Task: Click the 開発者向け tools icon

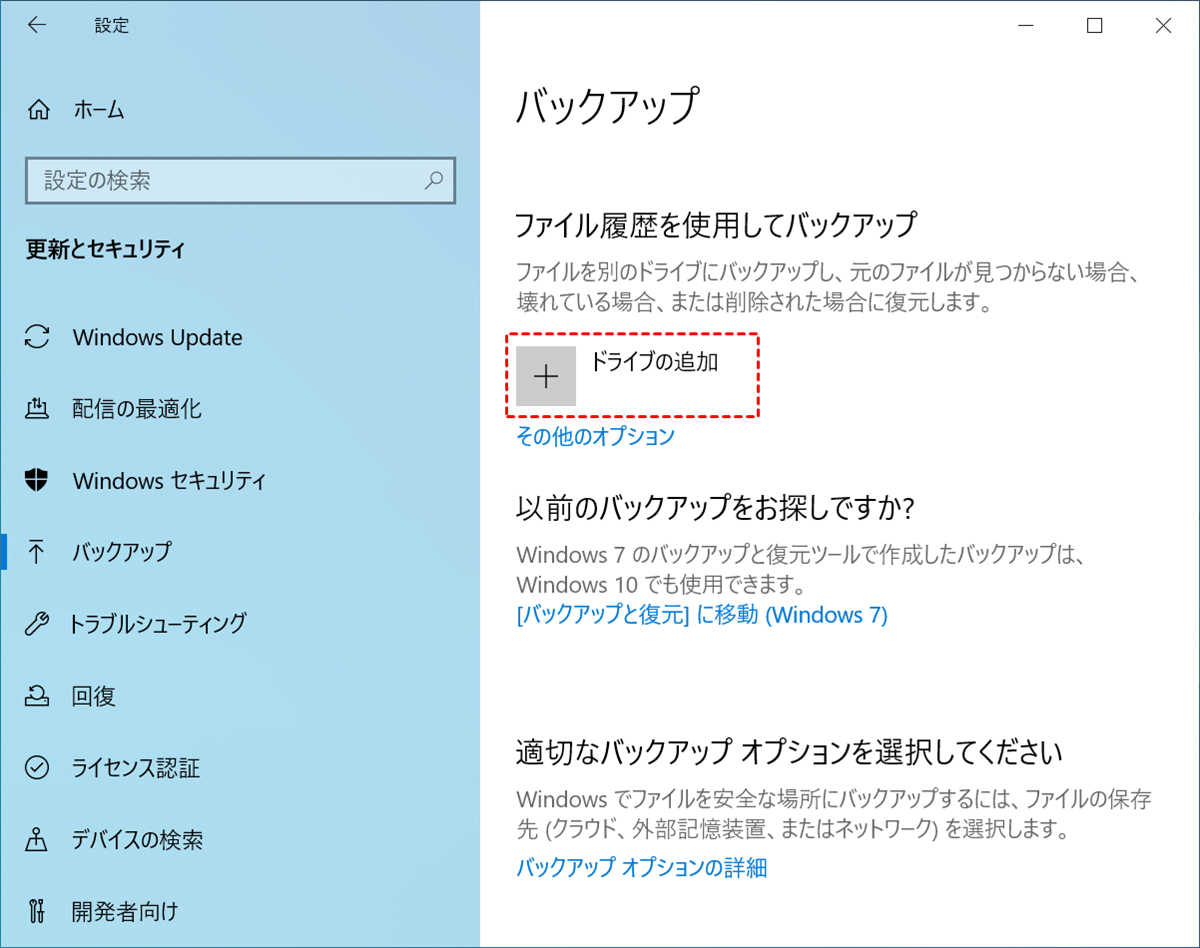Action: 37,911
